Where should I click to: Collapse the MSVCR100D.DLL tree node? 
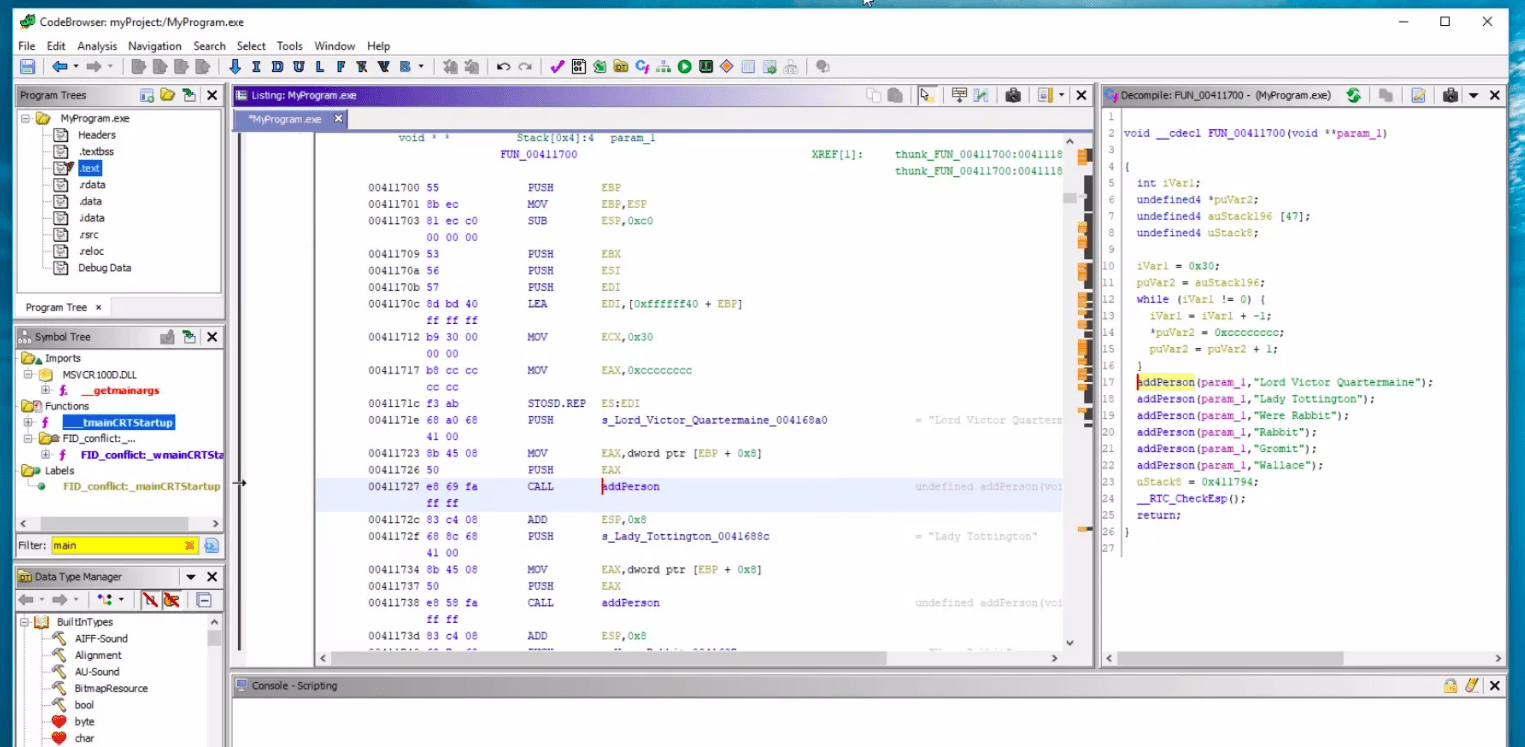[x=29, y=374]
